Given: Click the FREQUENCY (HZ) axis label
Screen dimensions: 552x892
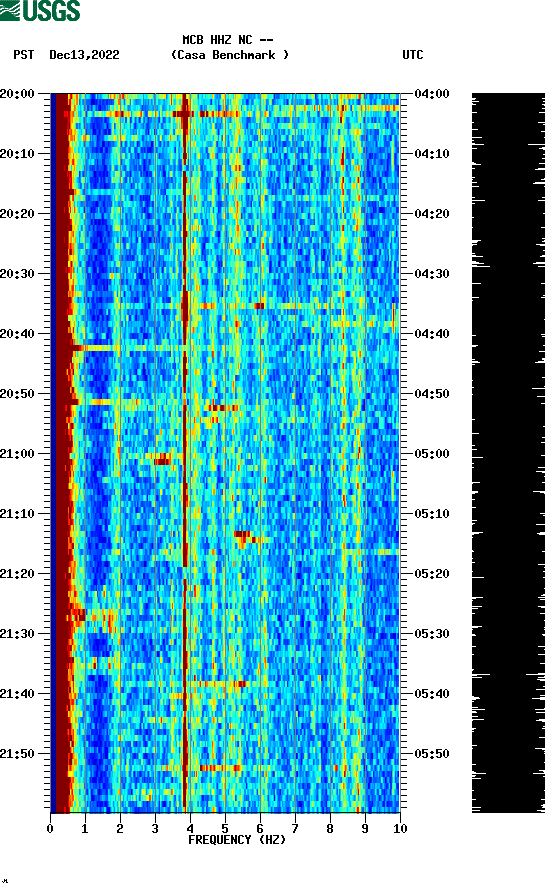Looking at the screenshot, I should [237, 840].
